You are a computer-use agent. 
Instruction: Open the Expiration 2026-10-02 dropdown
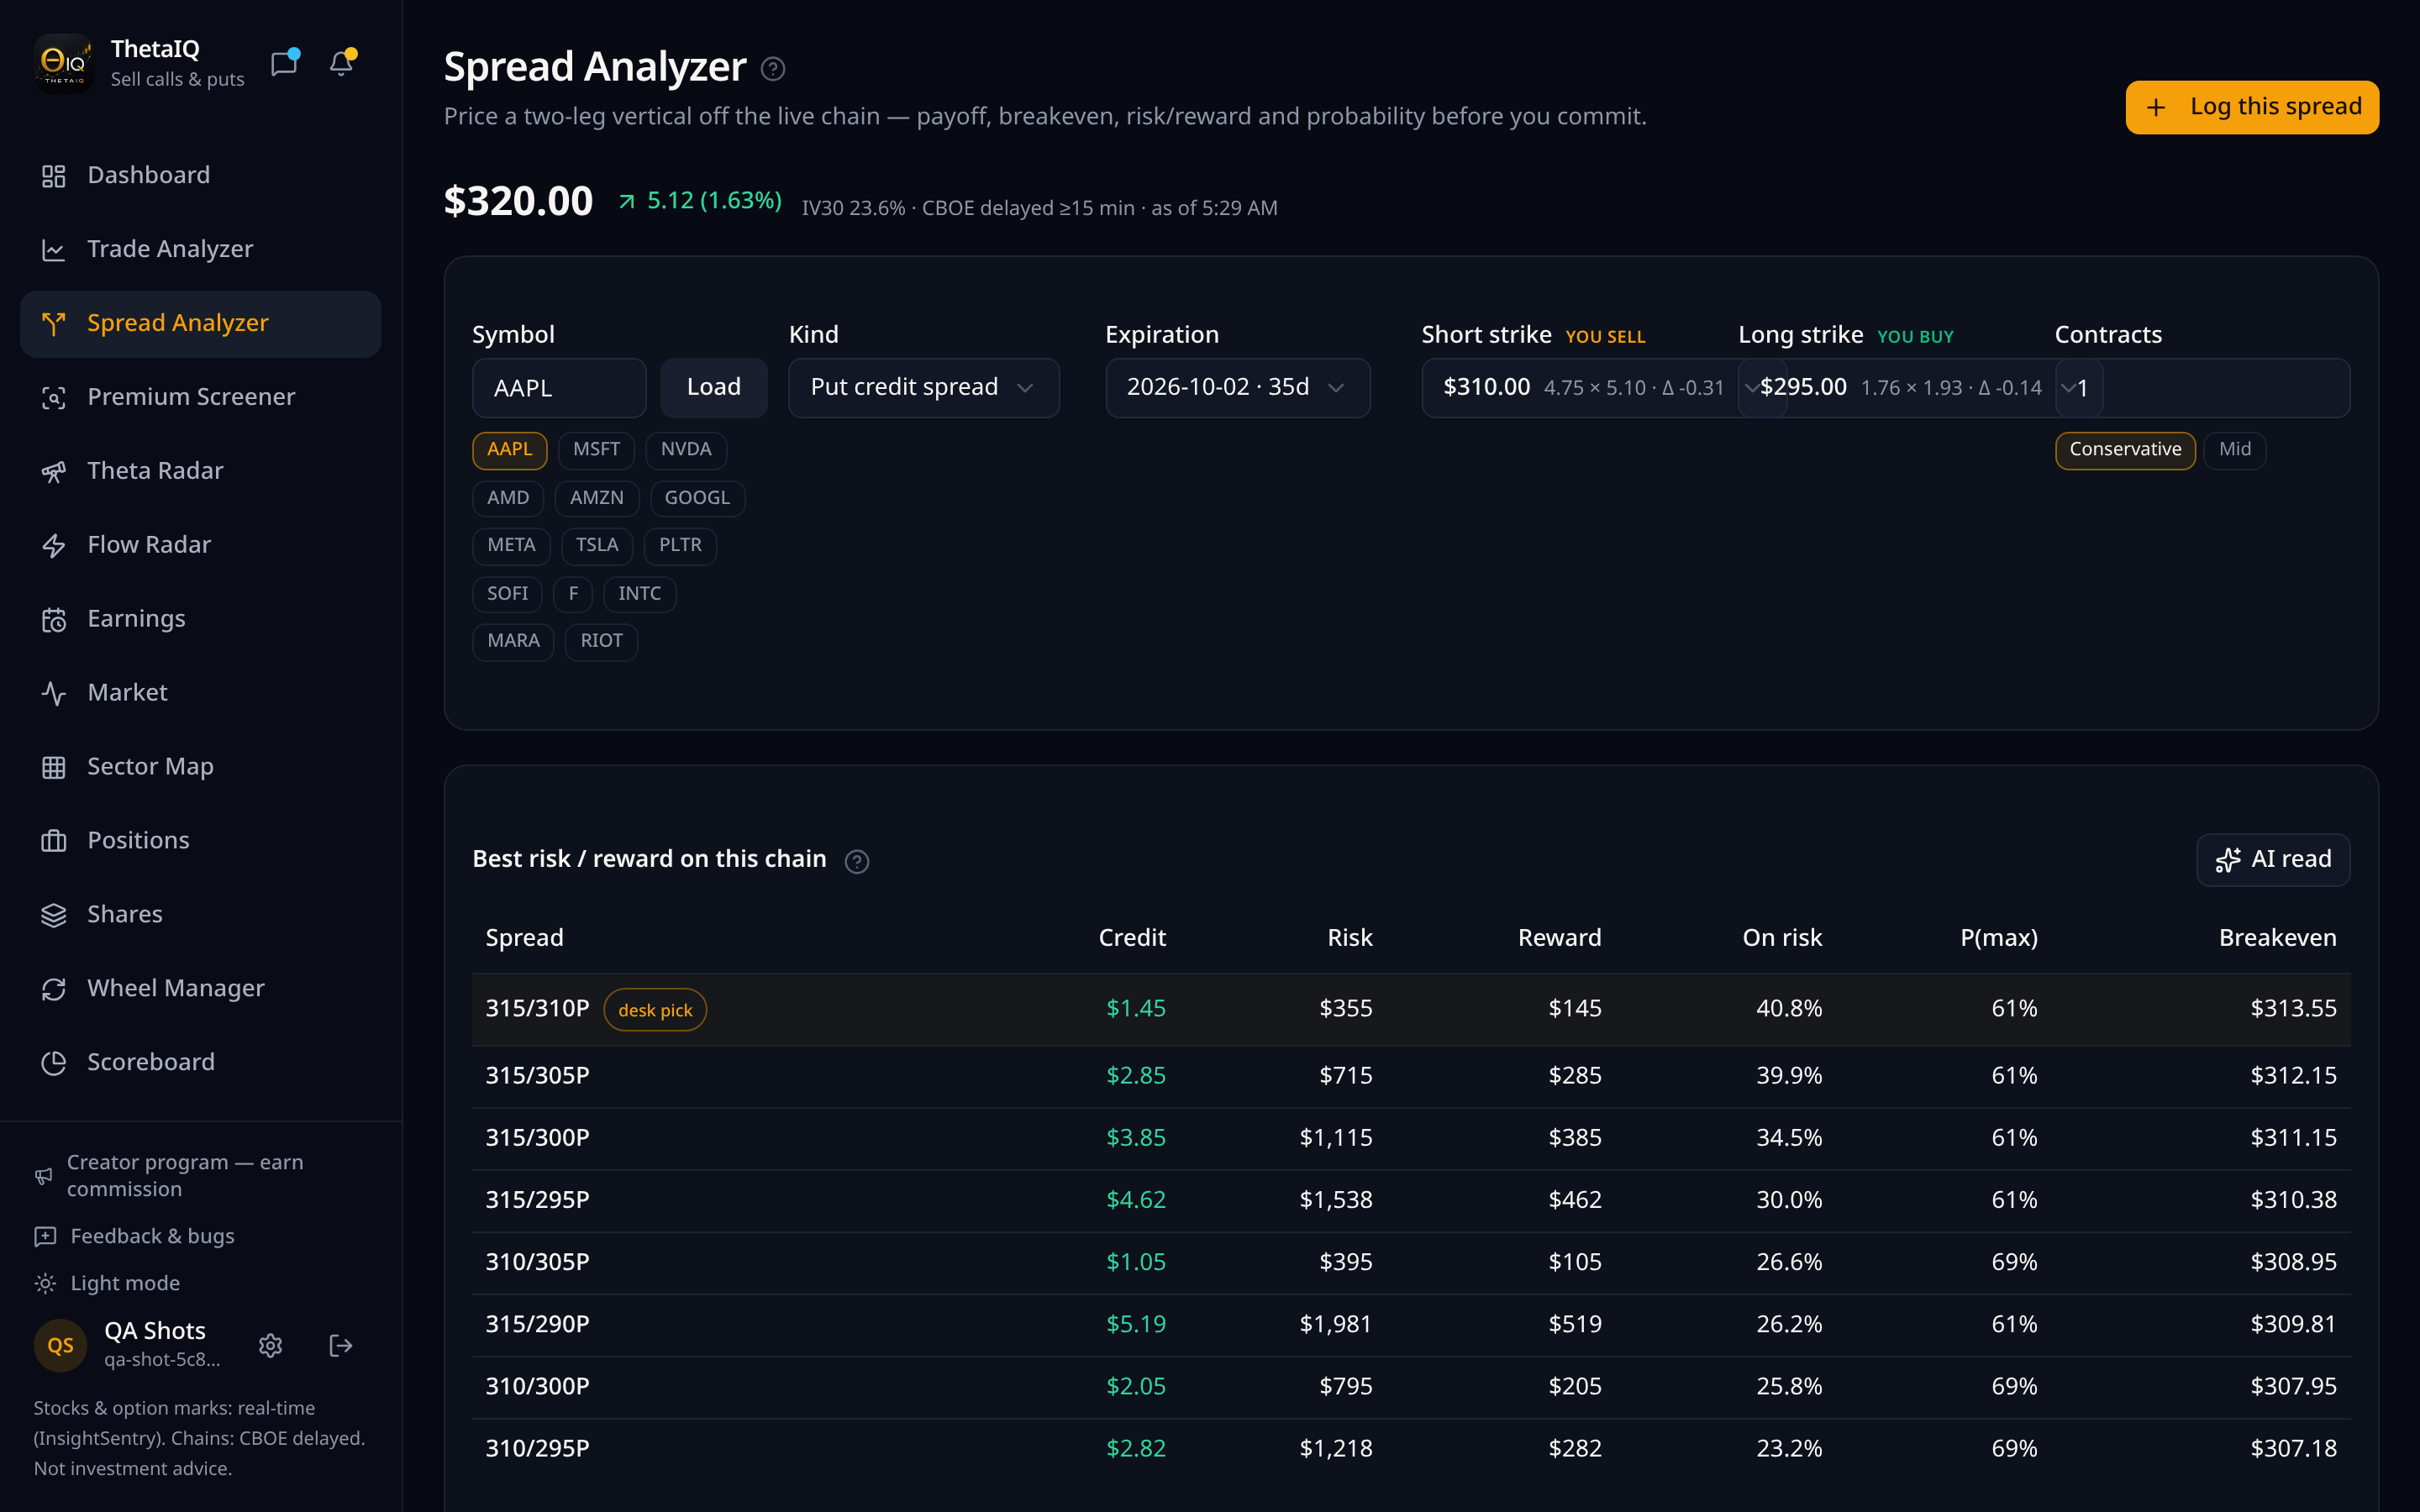1238,388
